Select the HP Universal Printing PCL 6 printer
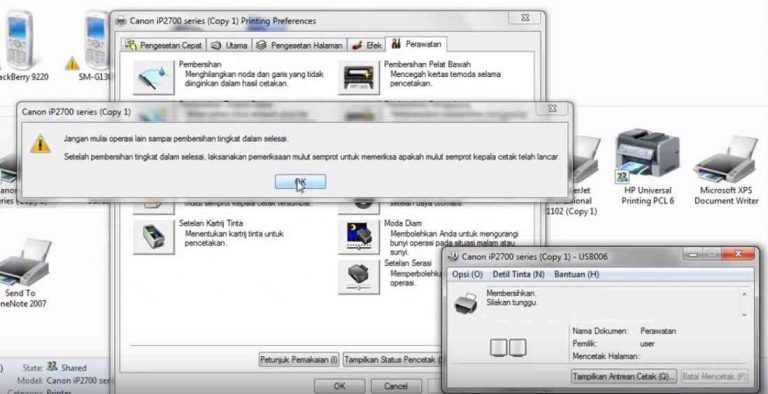 click(648, 167)
